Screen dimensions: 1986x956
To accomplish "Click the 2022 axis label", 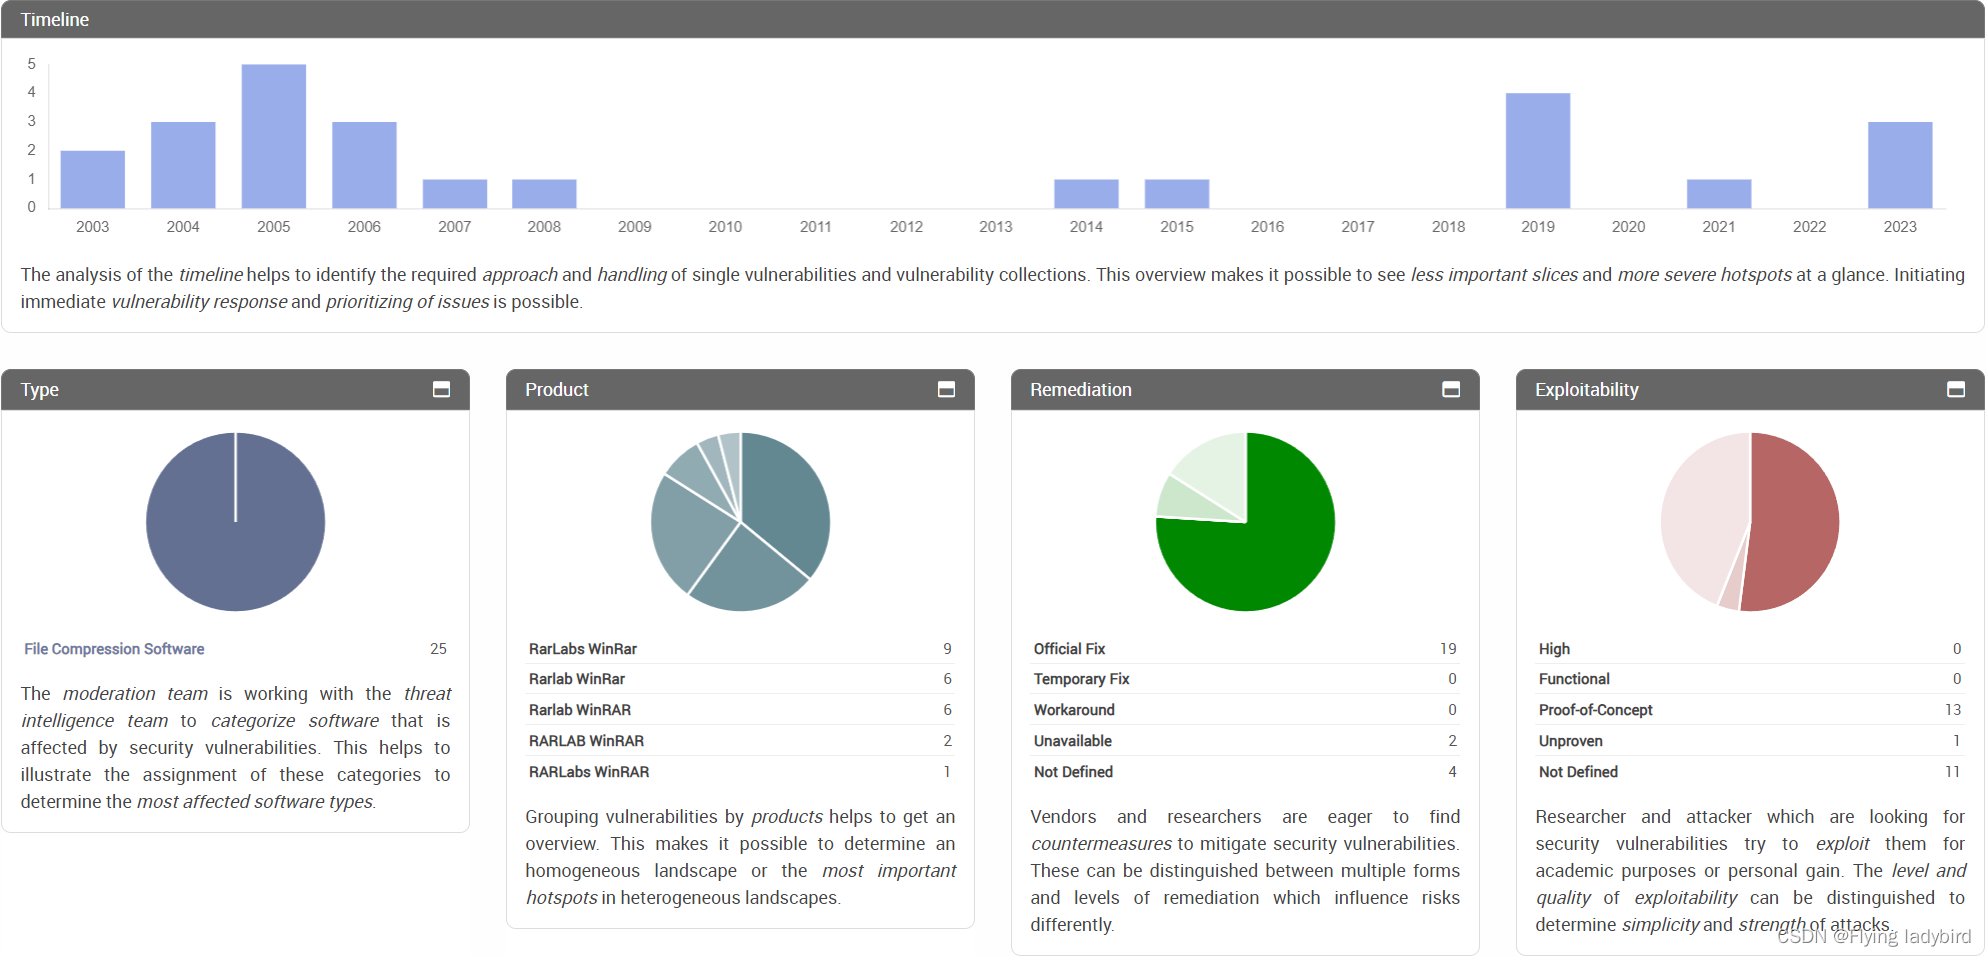I will coord(1809,227).
